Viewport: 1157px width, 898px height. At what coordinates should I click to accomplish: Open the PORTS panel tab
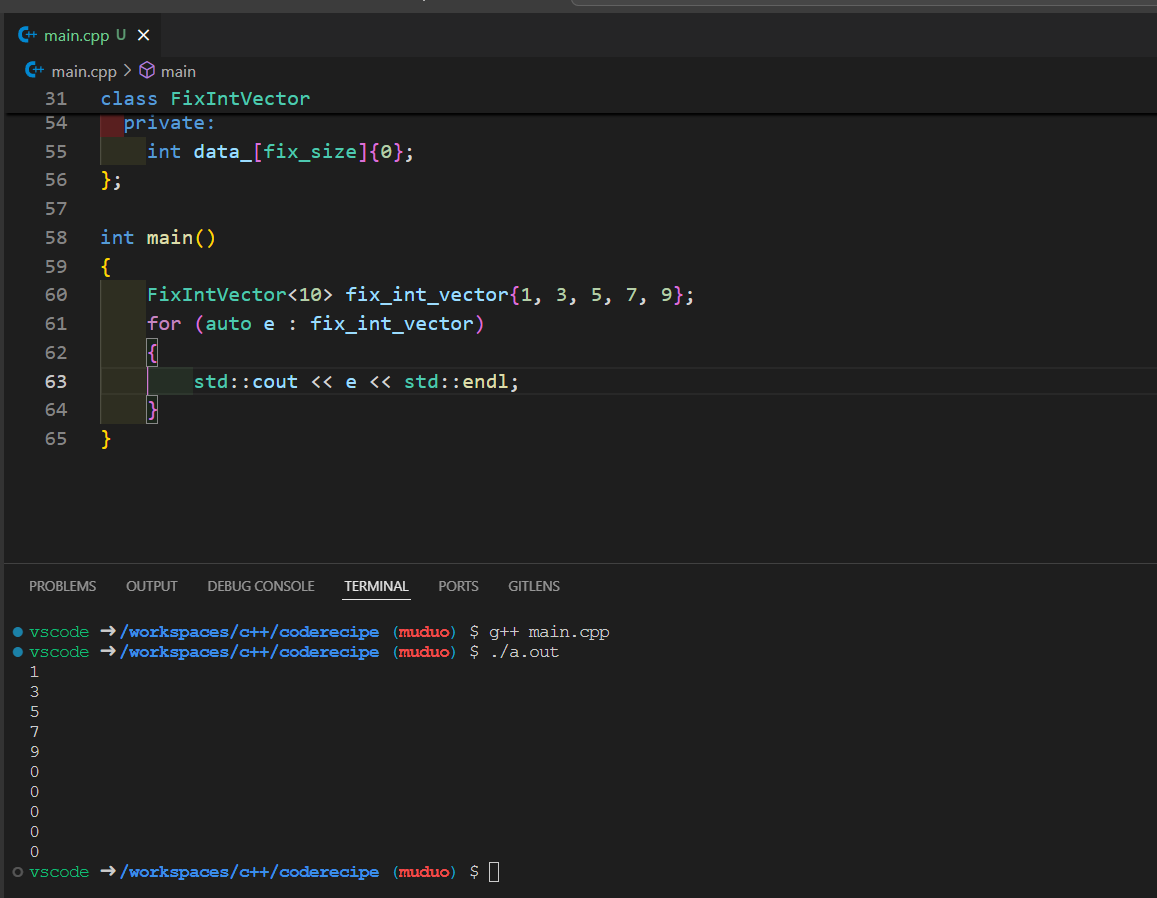458,586
